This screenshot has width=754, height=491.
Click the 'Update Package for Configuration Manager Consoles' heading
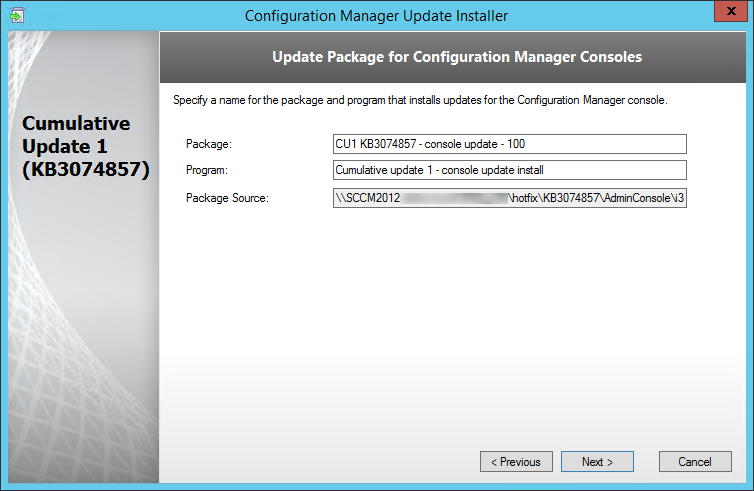click(x=457, y=57)
